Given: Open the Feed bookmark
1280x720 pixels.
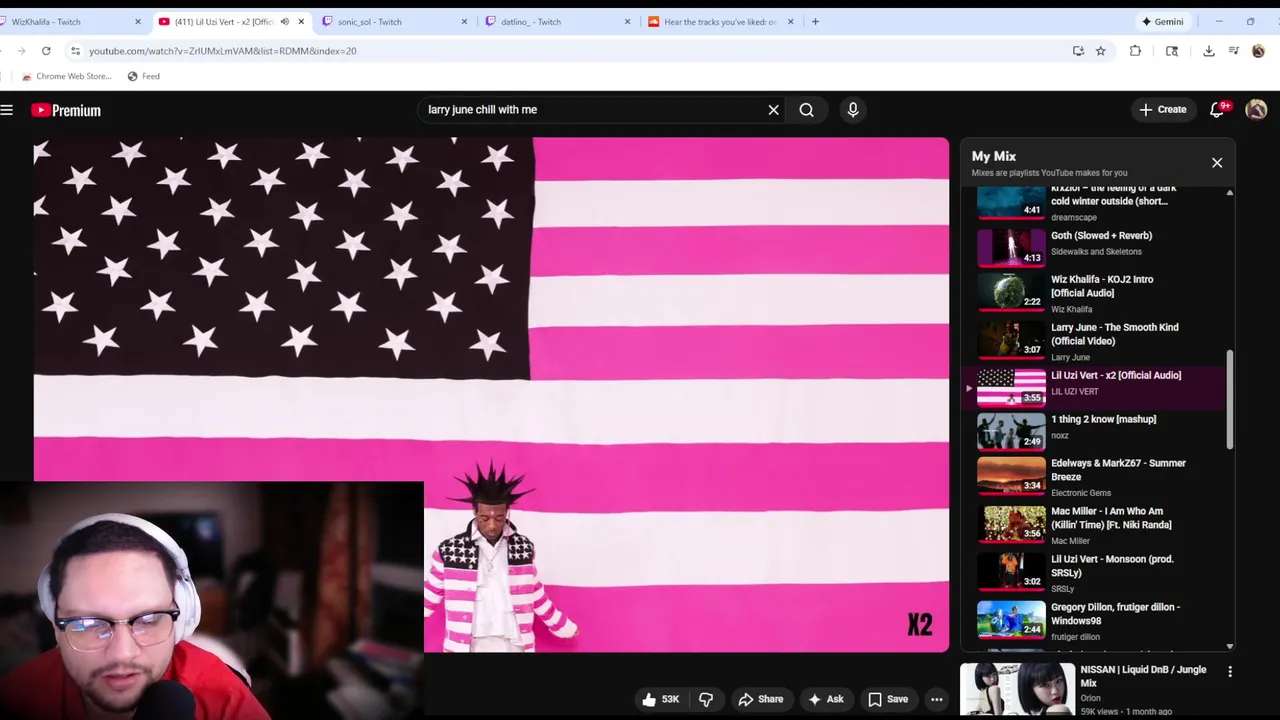Looking at the screenshot, I should point(143,76).
